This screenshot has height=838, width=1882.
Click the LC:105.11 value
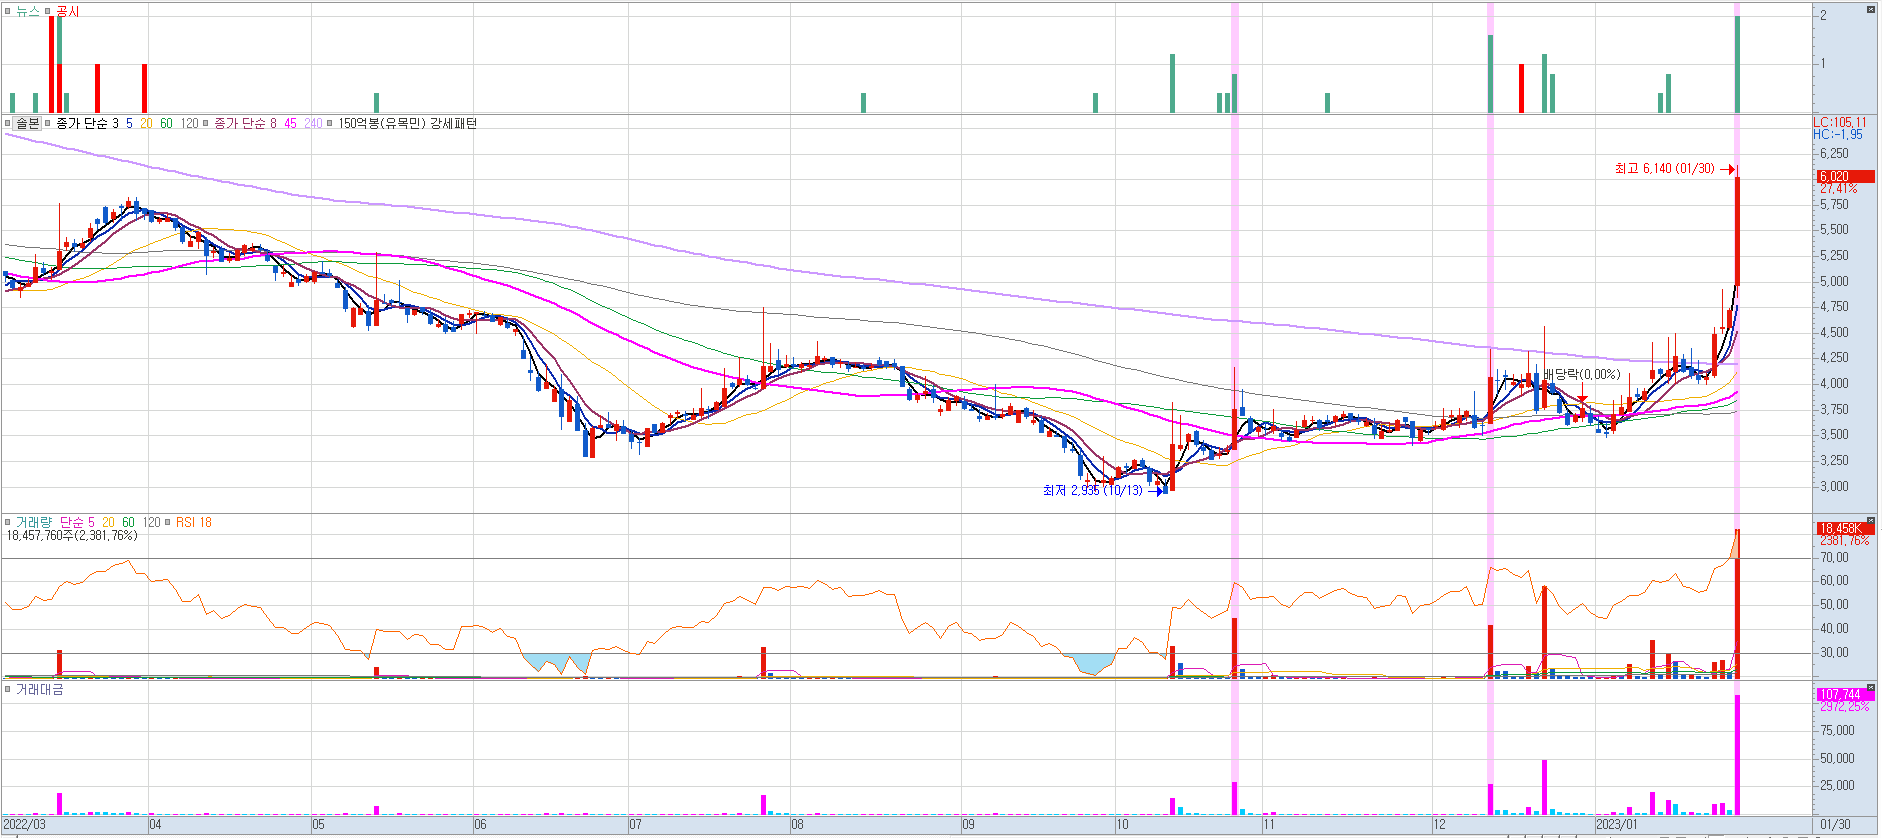pos(1839,122)
